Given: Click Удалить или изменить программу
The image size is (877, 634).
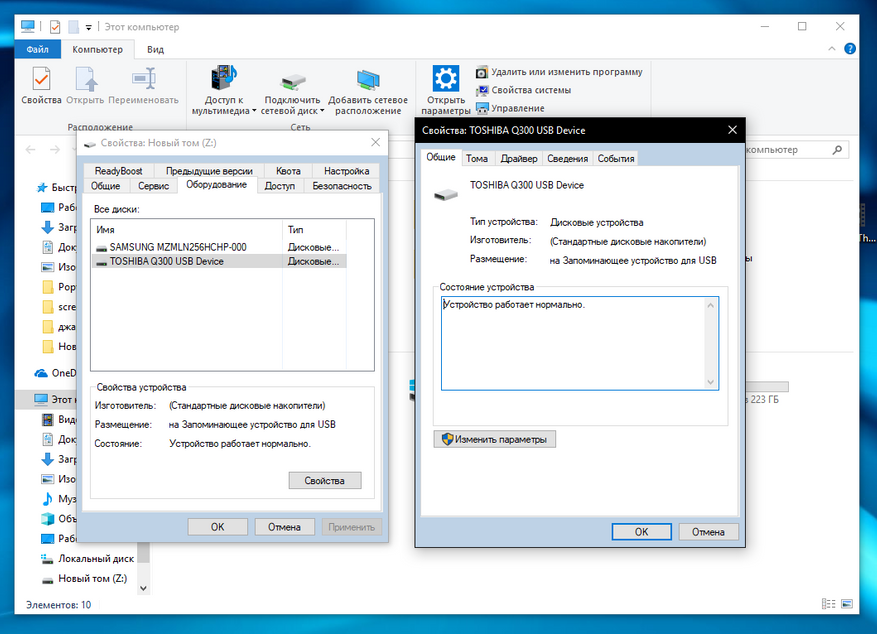Looking at the screenshot, I should point(559,72).
